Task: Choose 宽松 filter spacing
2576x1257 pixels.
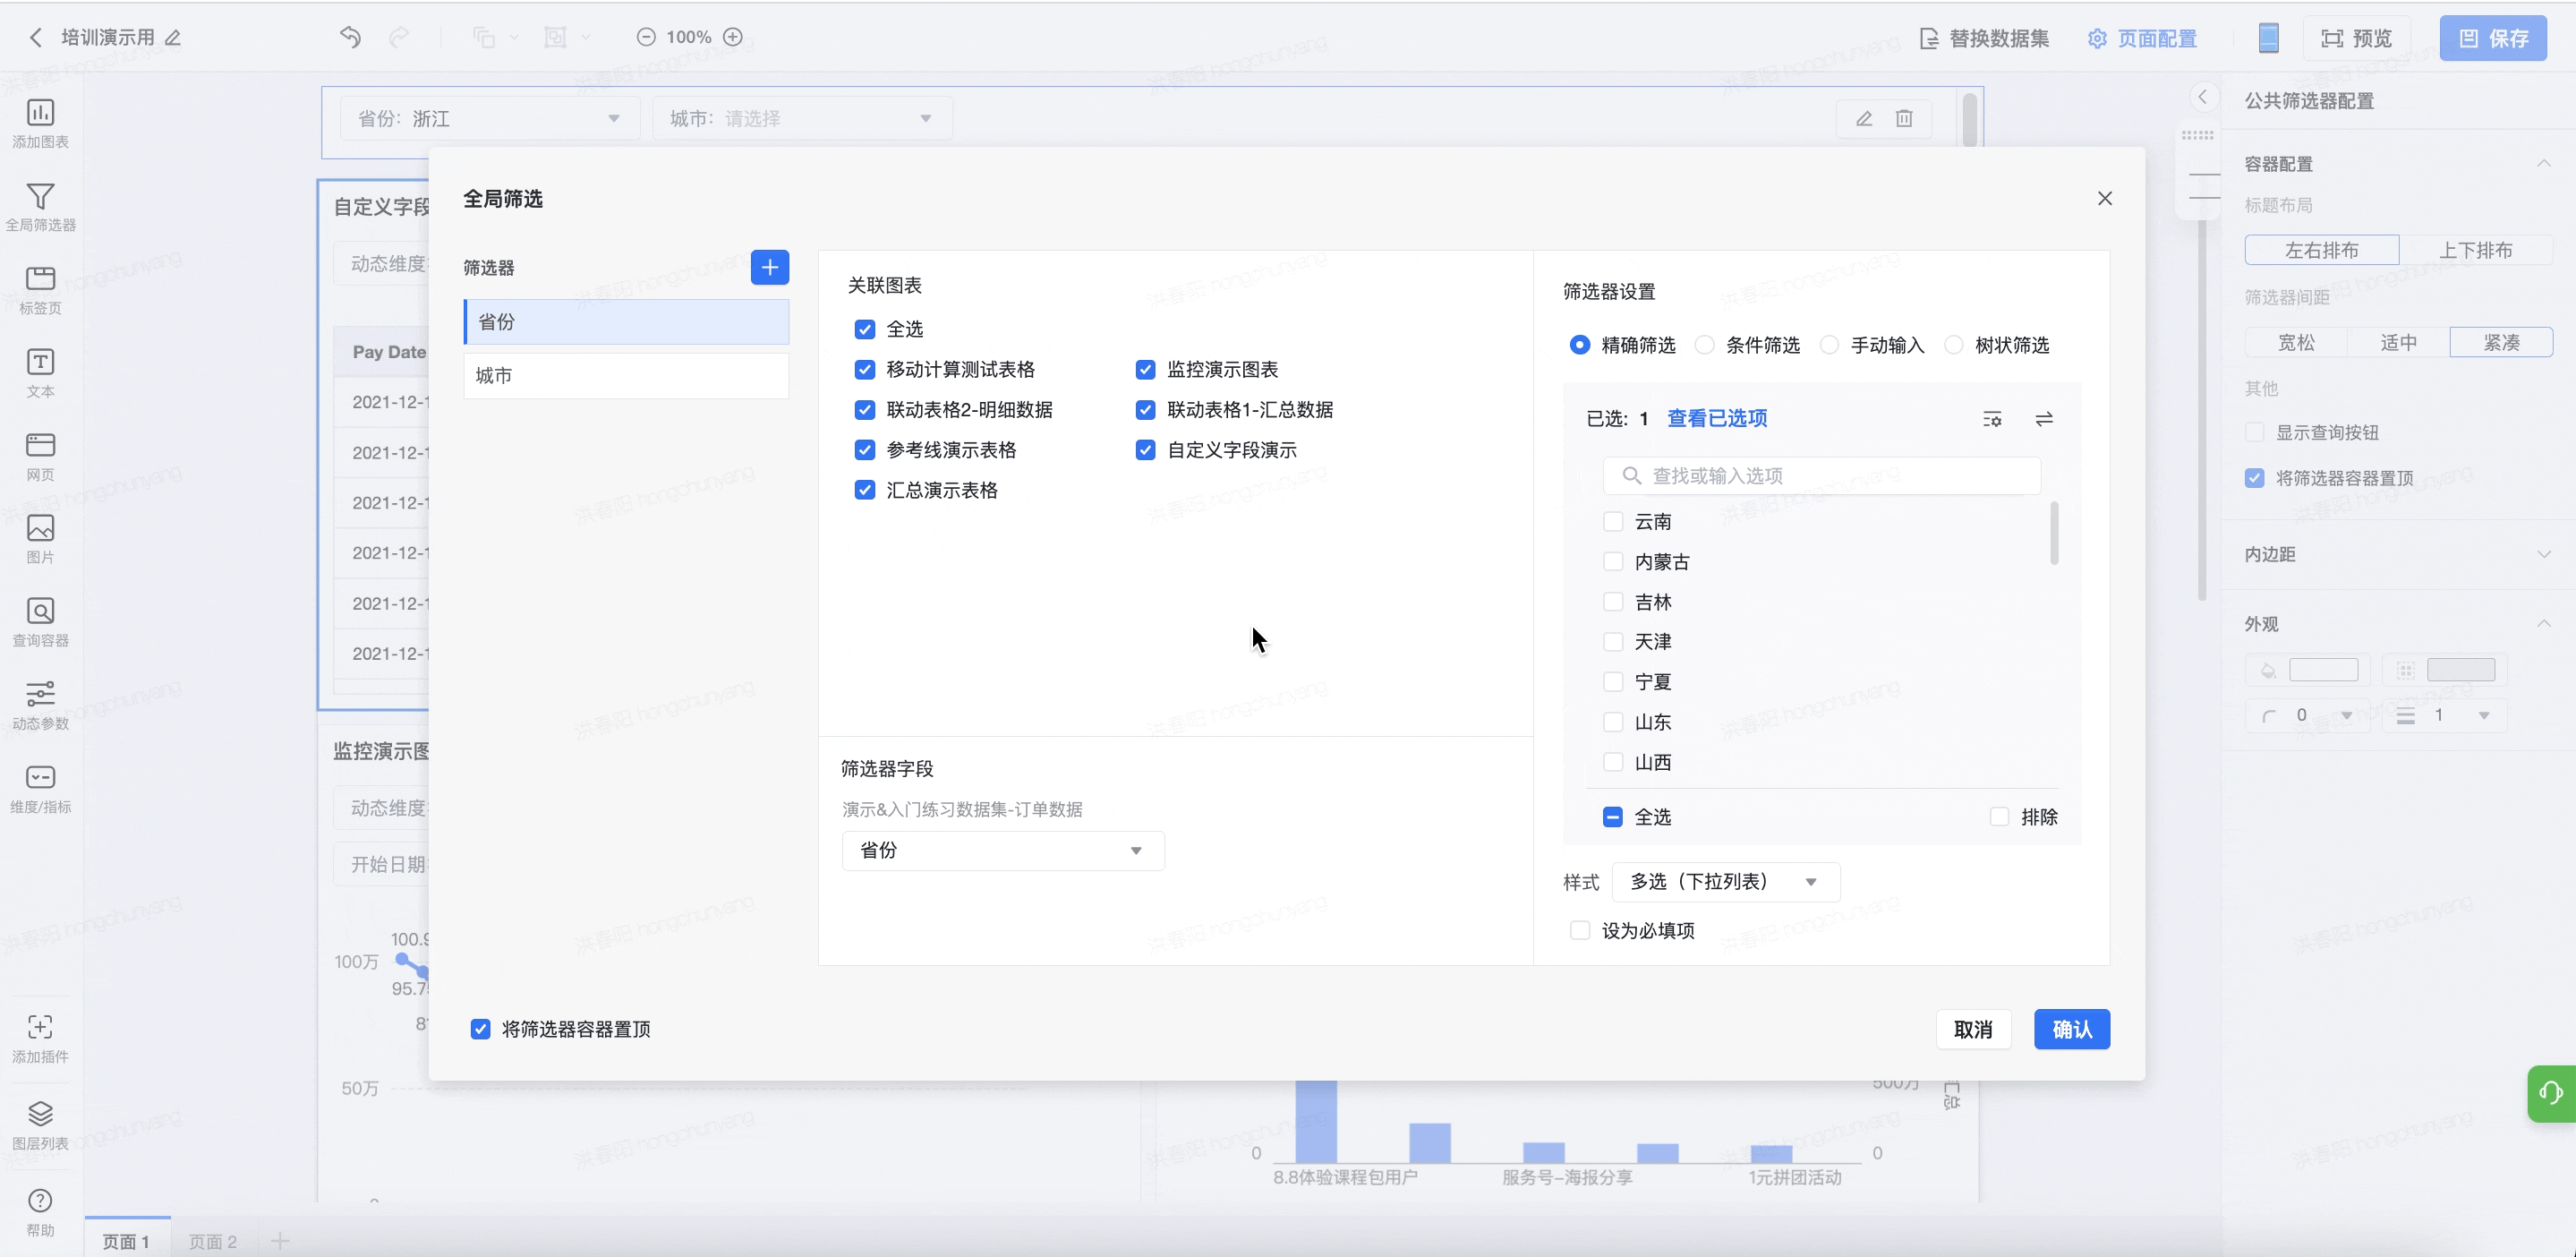Action: pyautogui.click(x=2296, y=343)
